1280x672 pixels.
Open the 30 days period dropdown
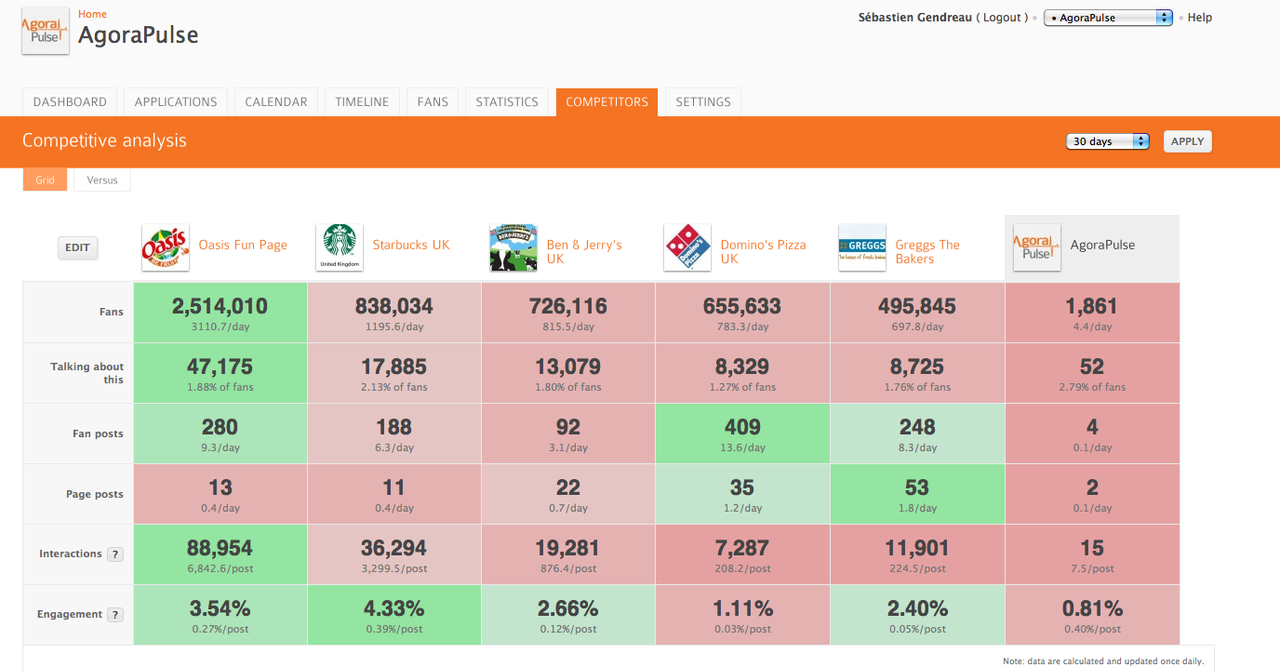click(x=1107, y=142)
